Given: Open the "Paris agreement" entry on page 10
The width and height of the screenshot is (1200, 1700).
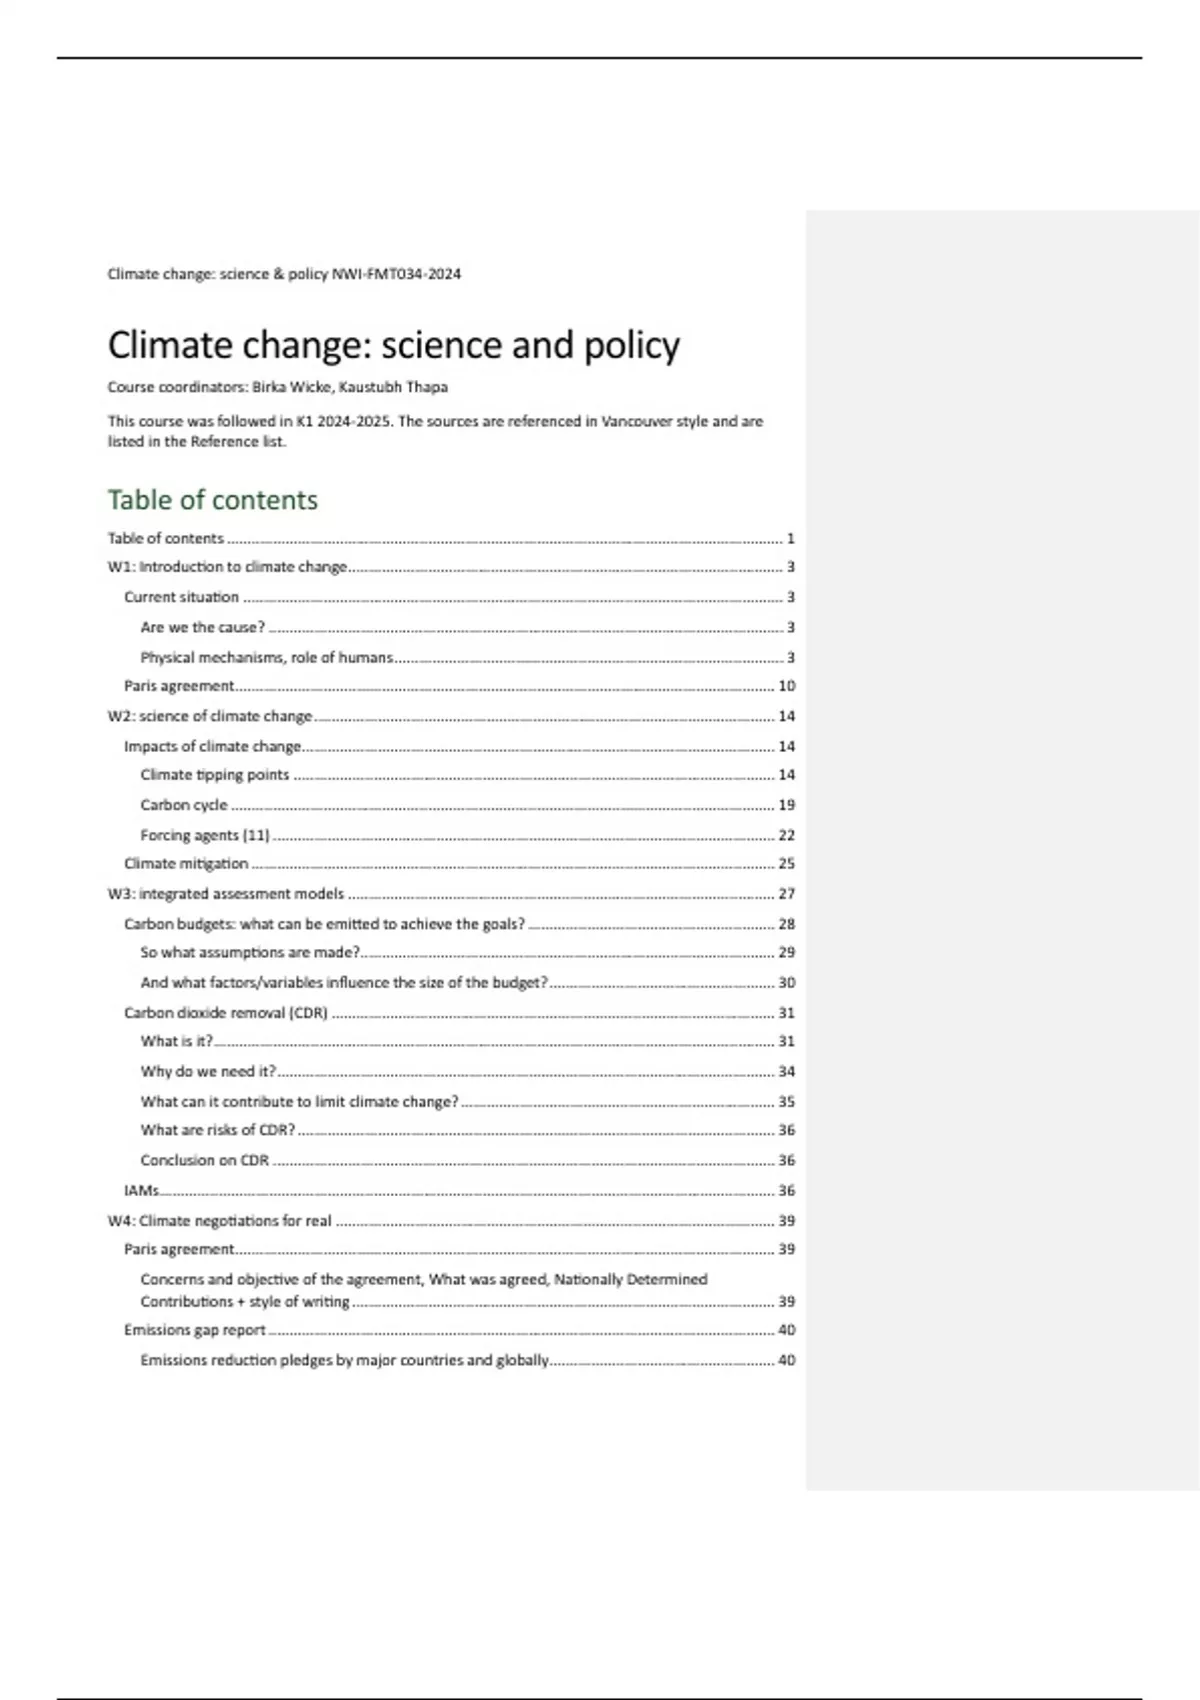Looking at the screenshot, I should coord(179,686).
